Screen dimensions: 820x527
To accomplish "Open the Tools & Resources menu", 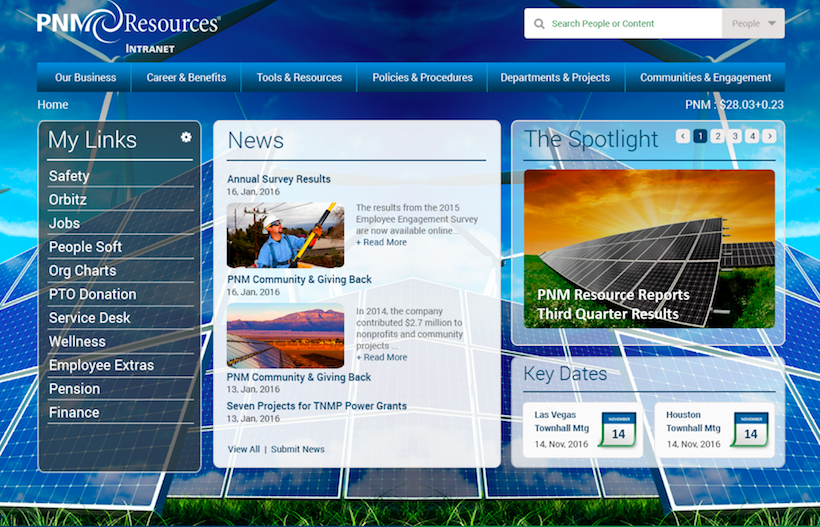I will [299, 77].
